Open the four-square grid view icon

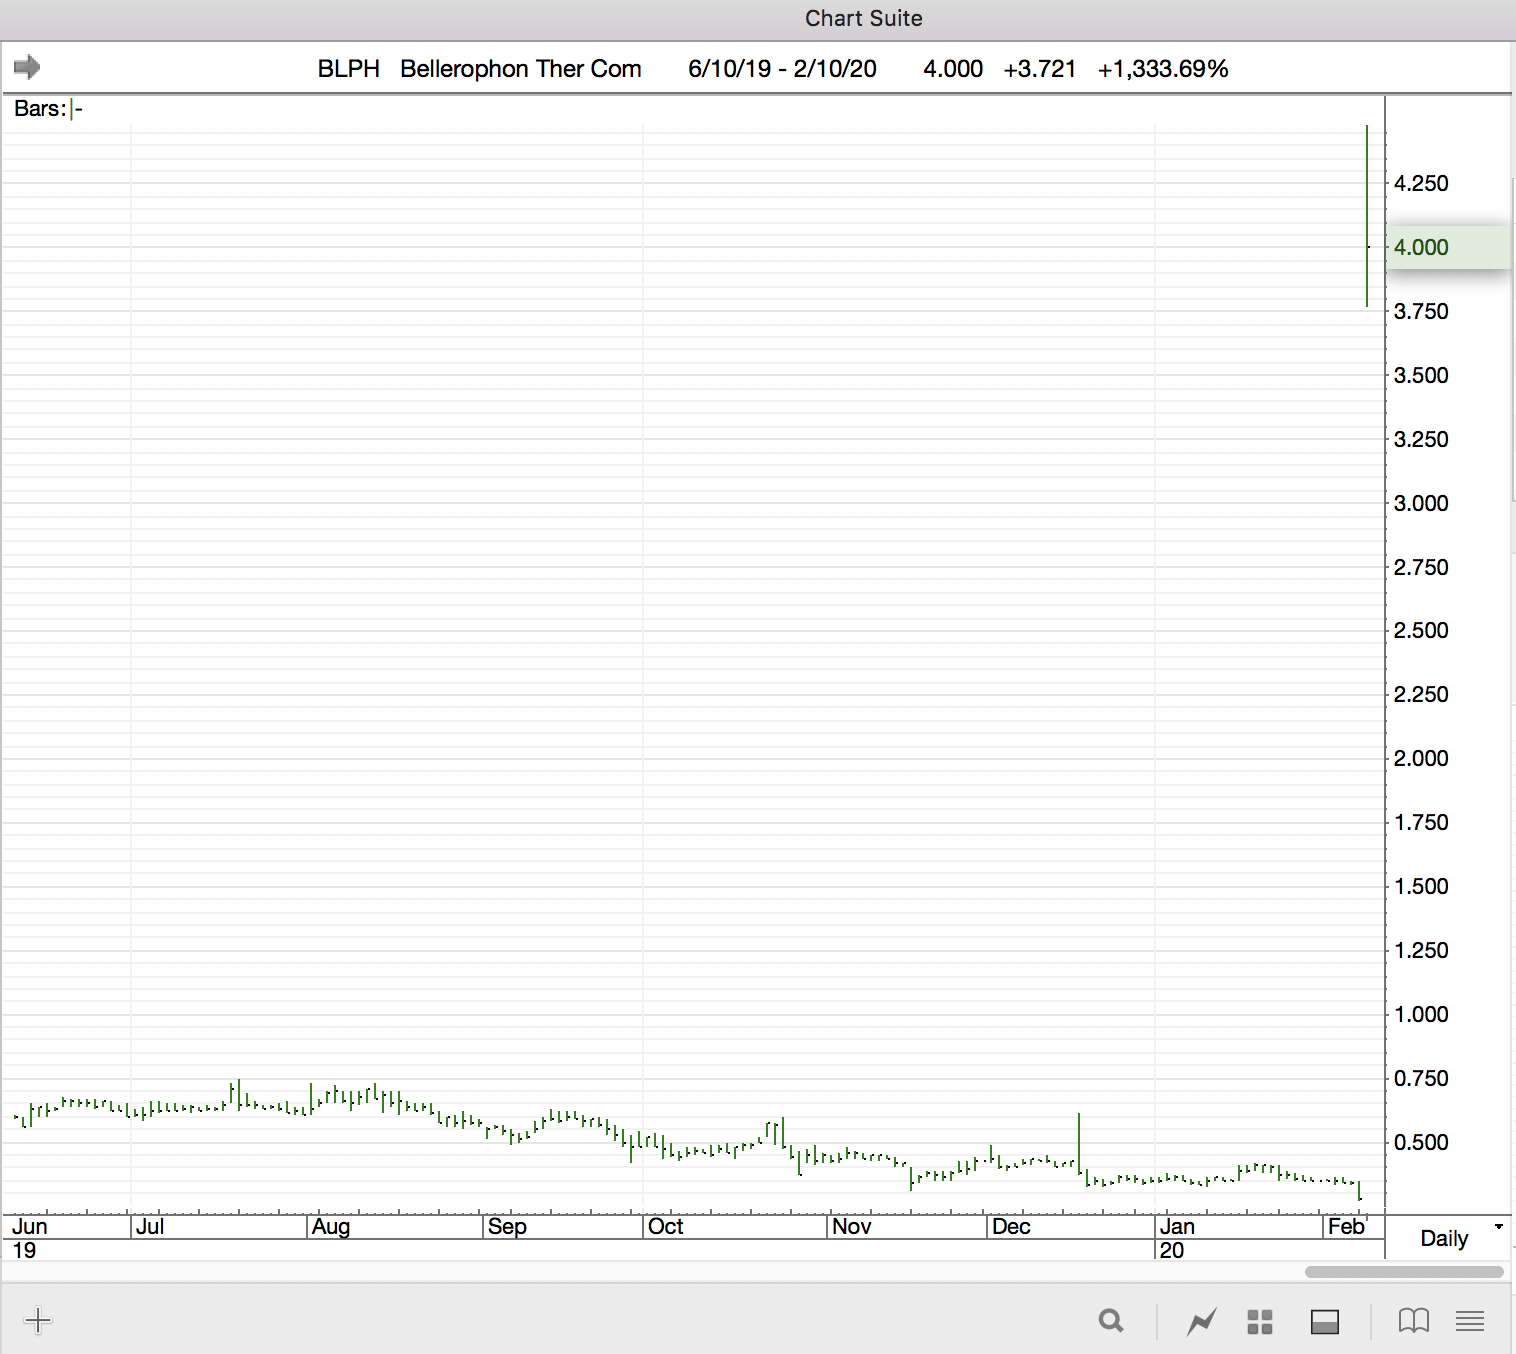pos(1260,1322)
